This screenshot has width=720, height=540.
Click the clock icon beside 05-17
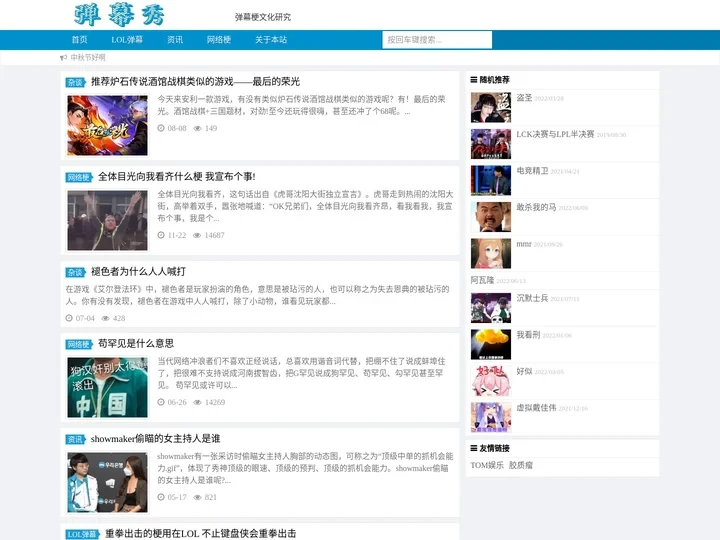click(161, 497)
